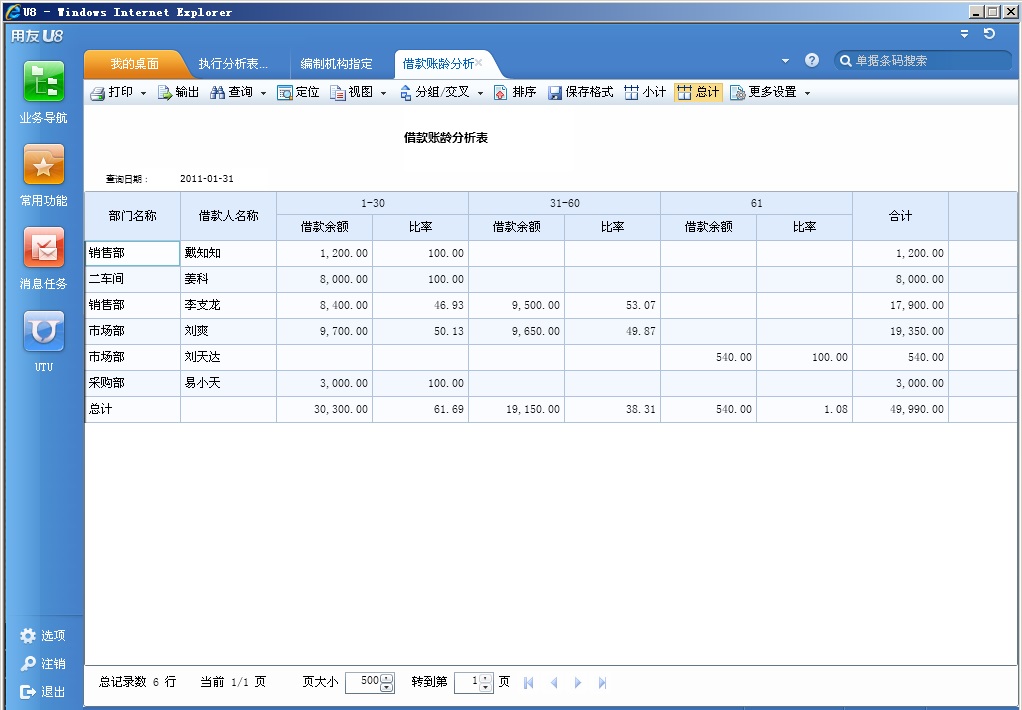This screenshot has height=710, width=1022.
Task: Open 常用功能 star icon
Action: coord(44,164)
